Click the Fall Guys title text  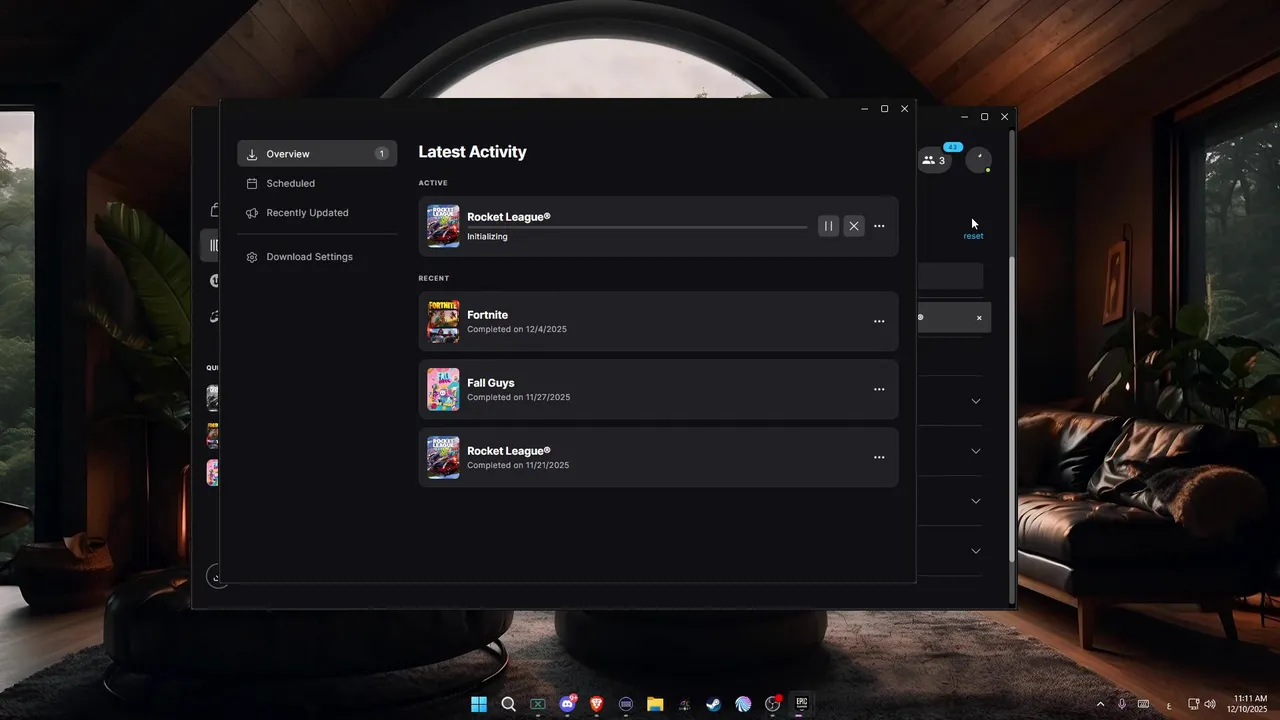[490, 383]
